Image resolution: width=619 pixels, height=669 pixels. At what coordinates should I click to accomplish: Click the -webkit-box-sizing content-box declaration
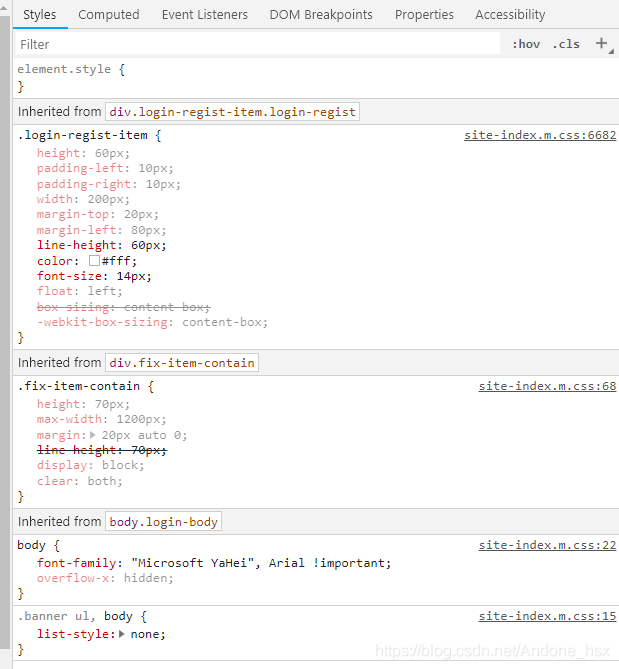pyautogui.click(x=152, y=322)
